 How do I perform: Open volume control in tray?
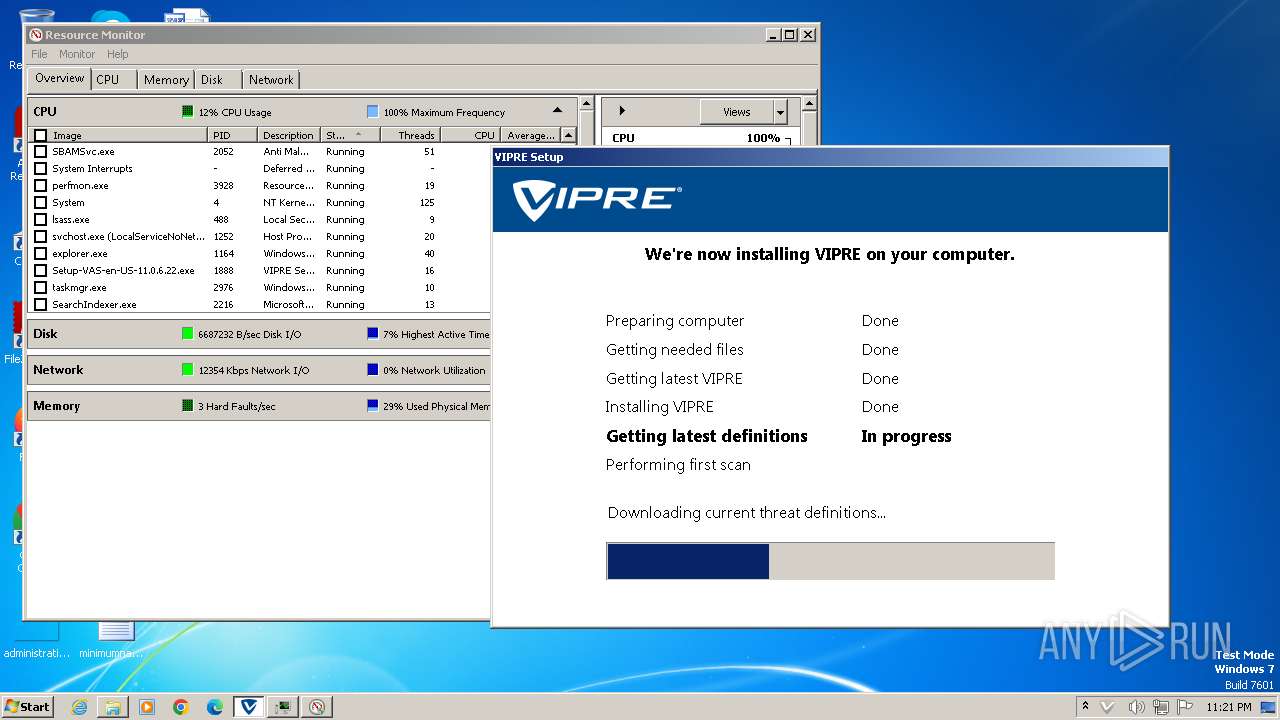[1136, 707]
